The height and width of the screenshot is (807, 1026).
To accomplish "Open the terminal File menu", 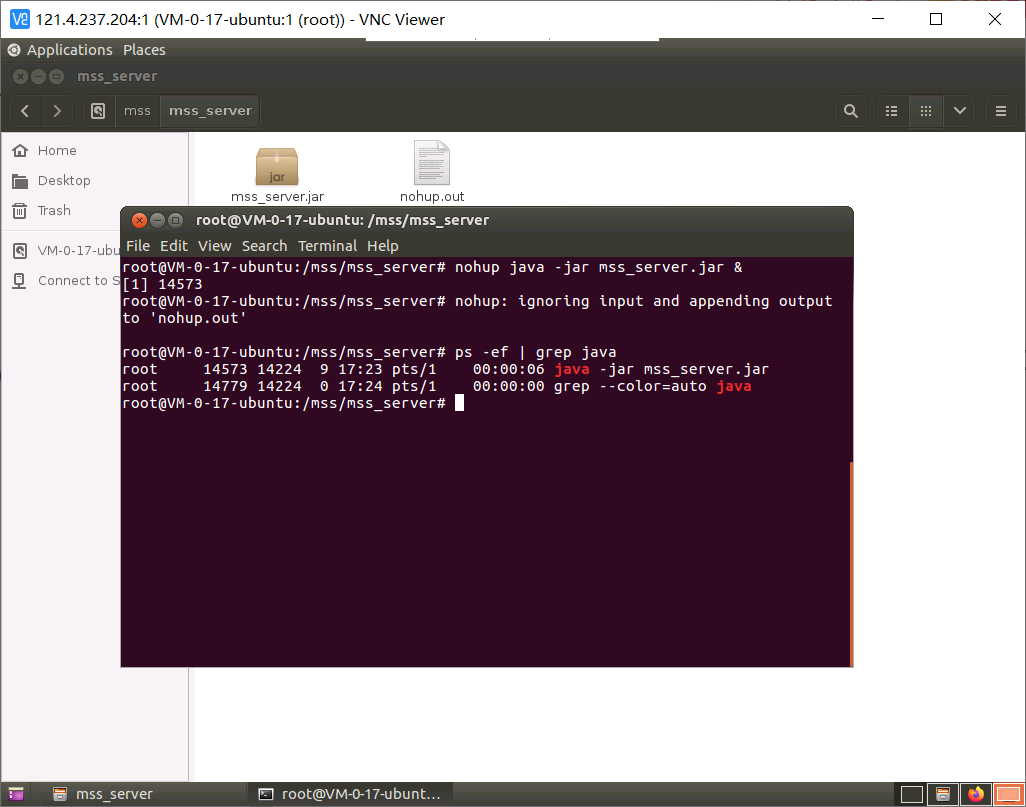I will (x=138, y=246).
